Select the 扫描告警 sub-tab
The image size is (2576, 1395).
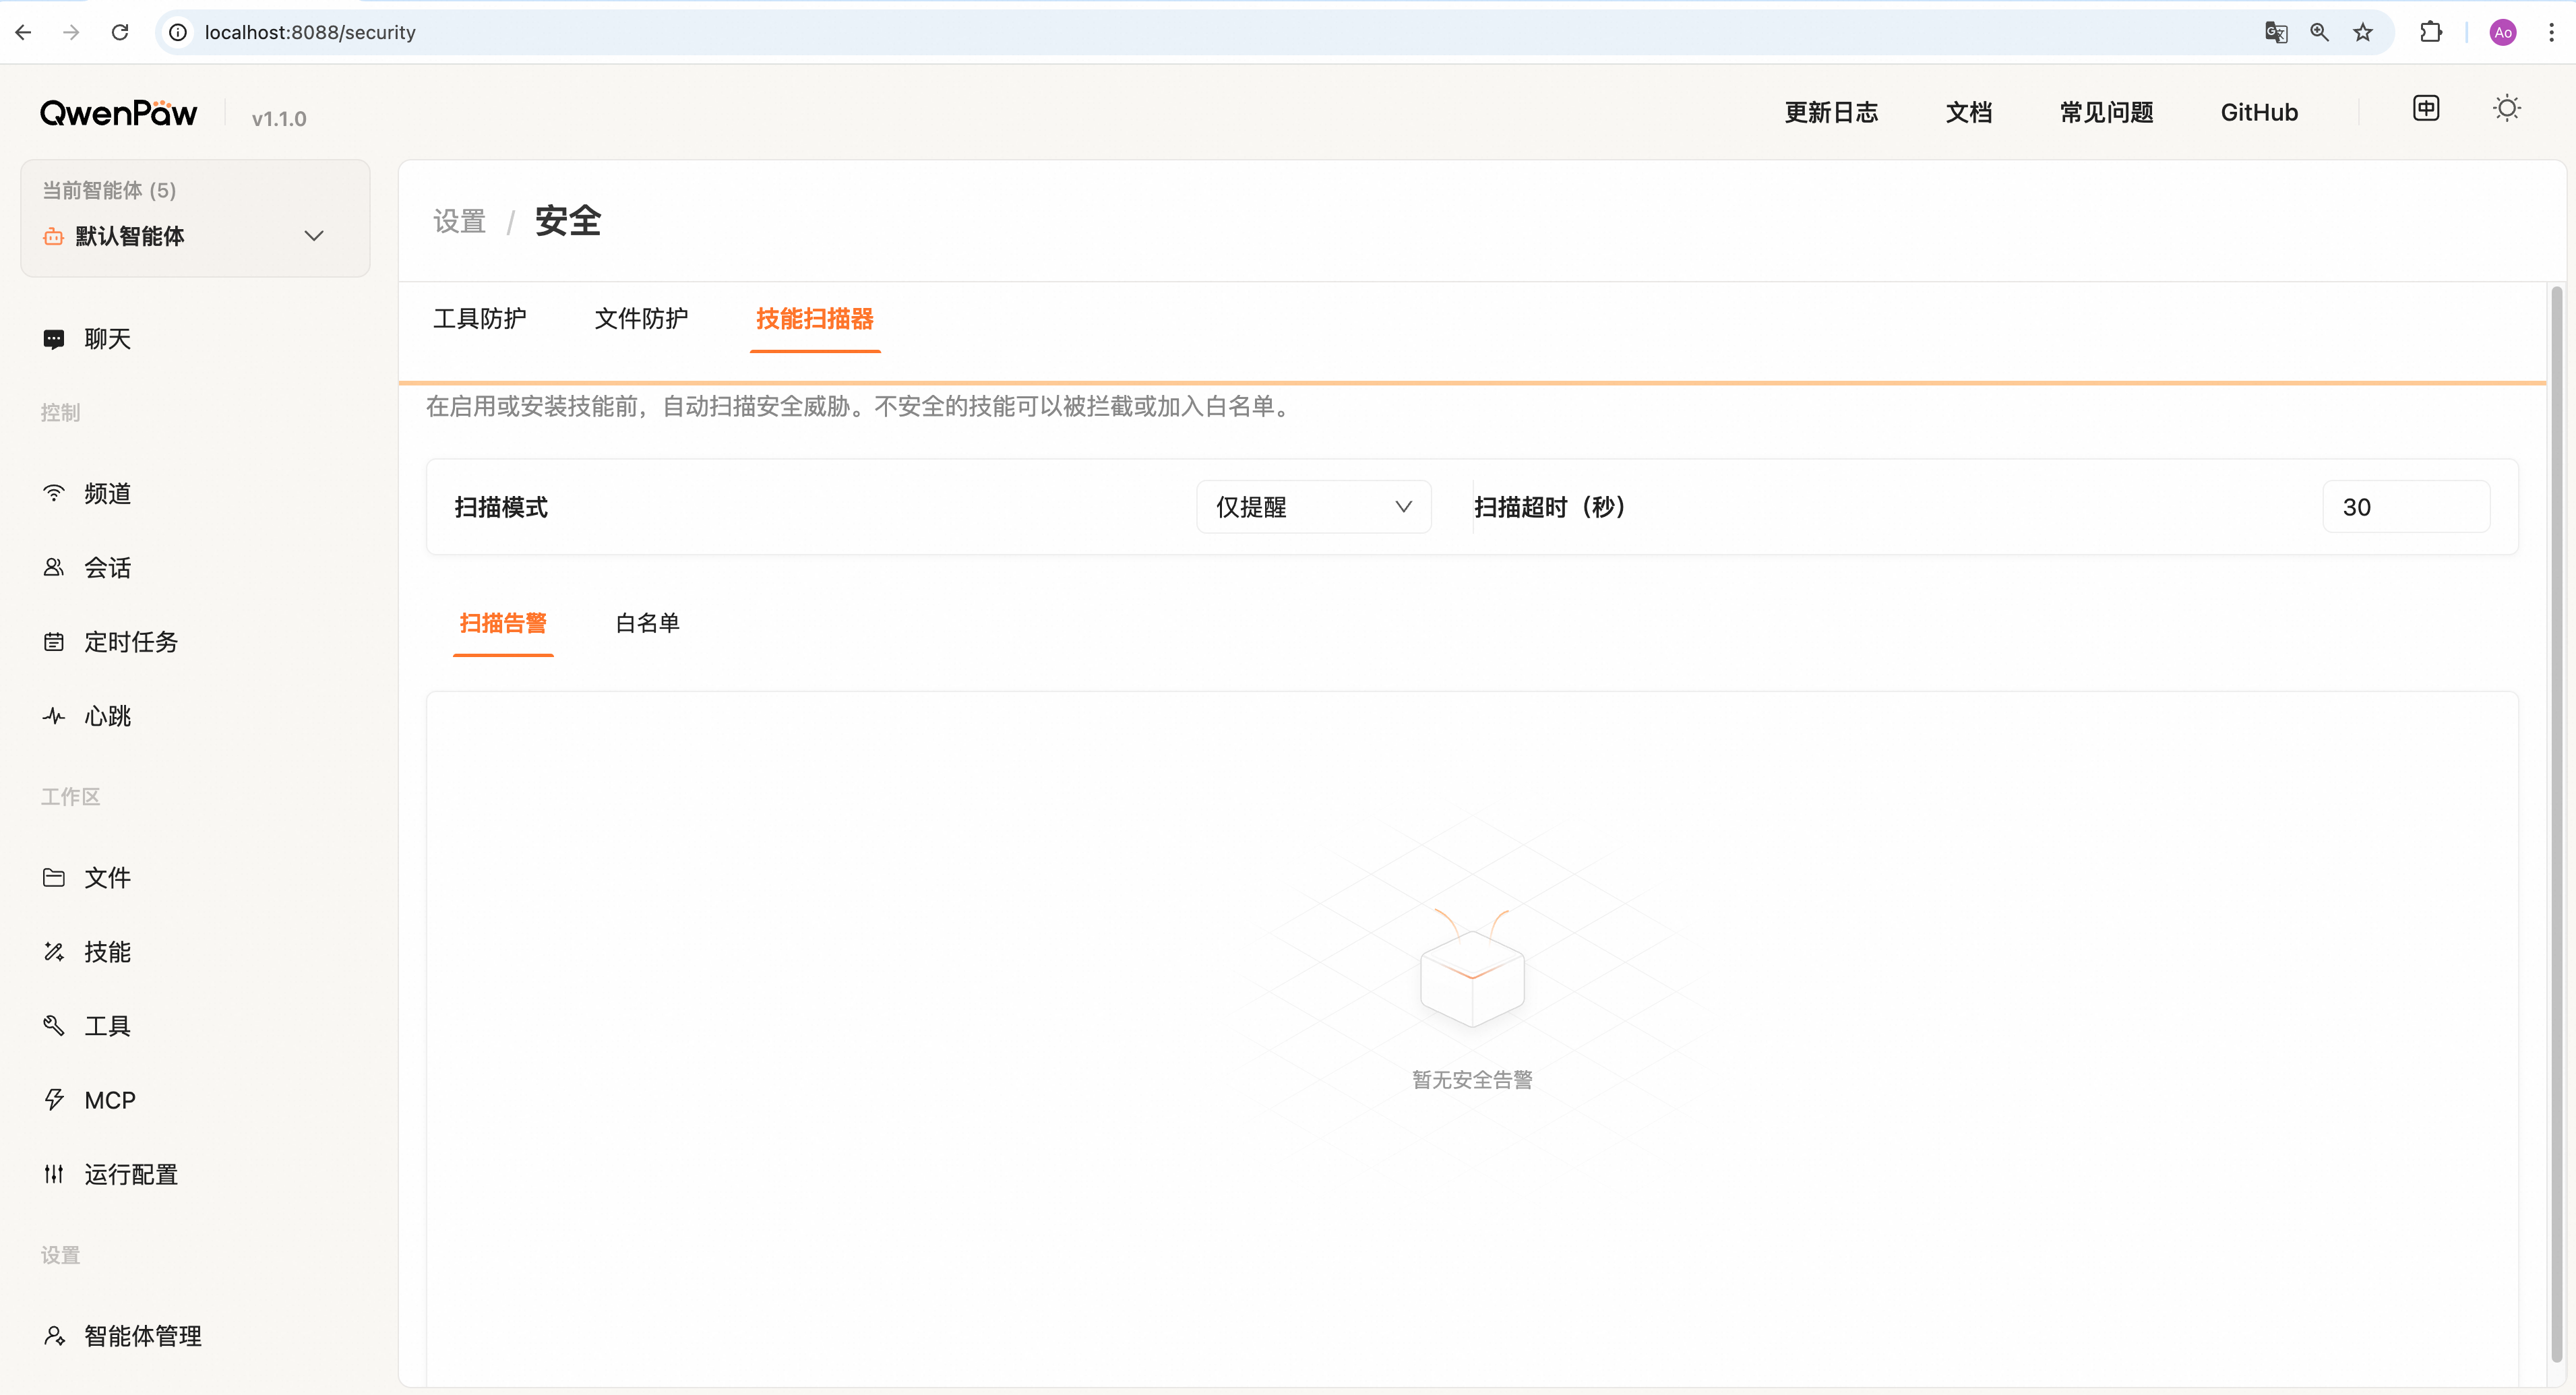click(503, 623)
